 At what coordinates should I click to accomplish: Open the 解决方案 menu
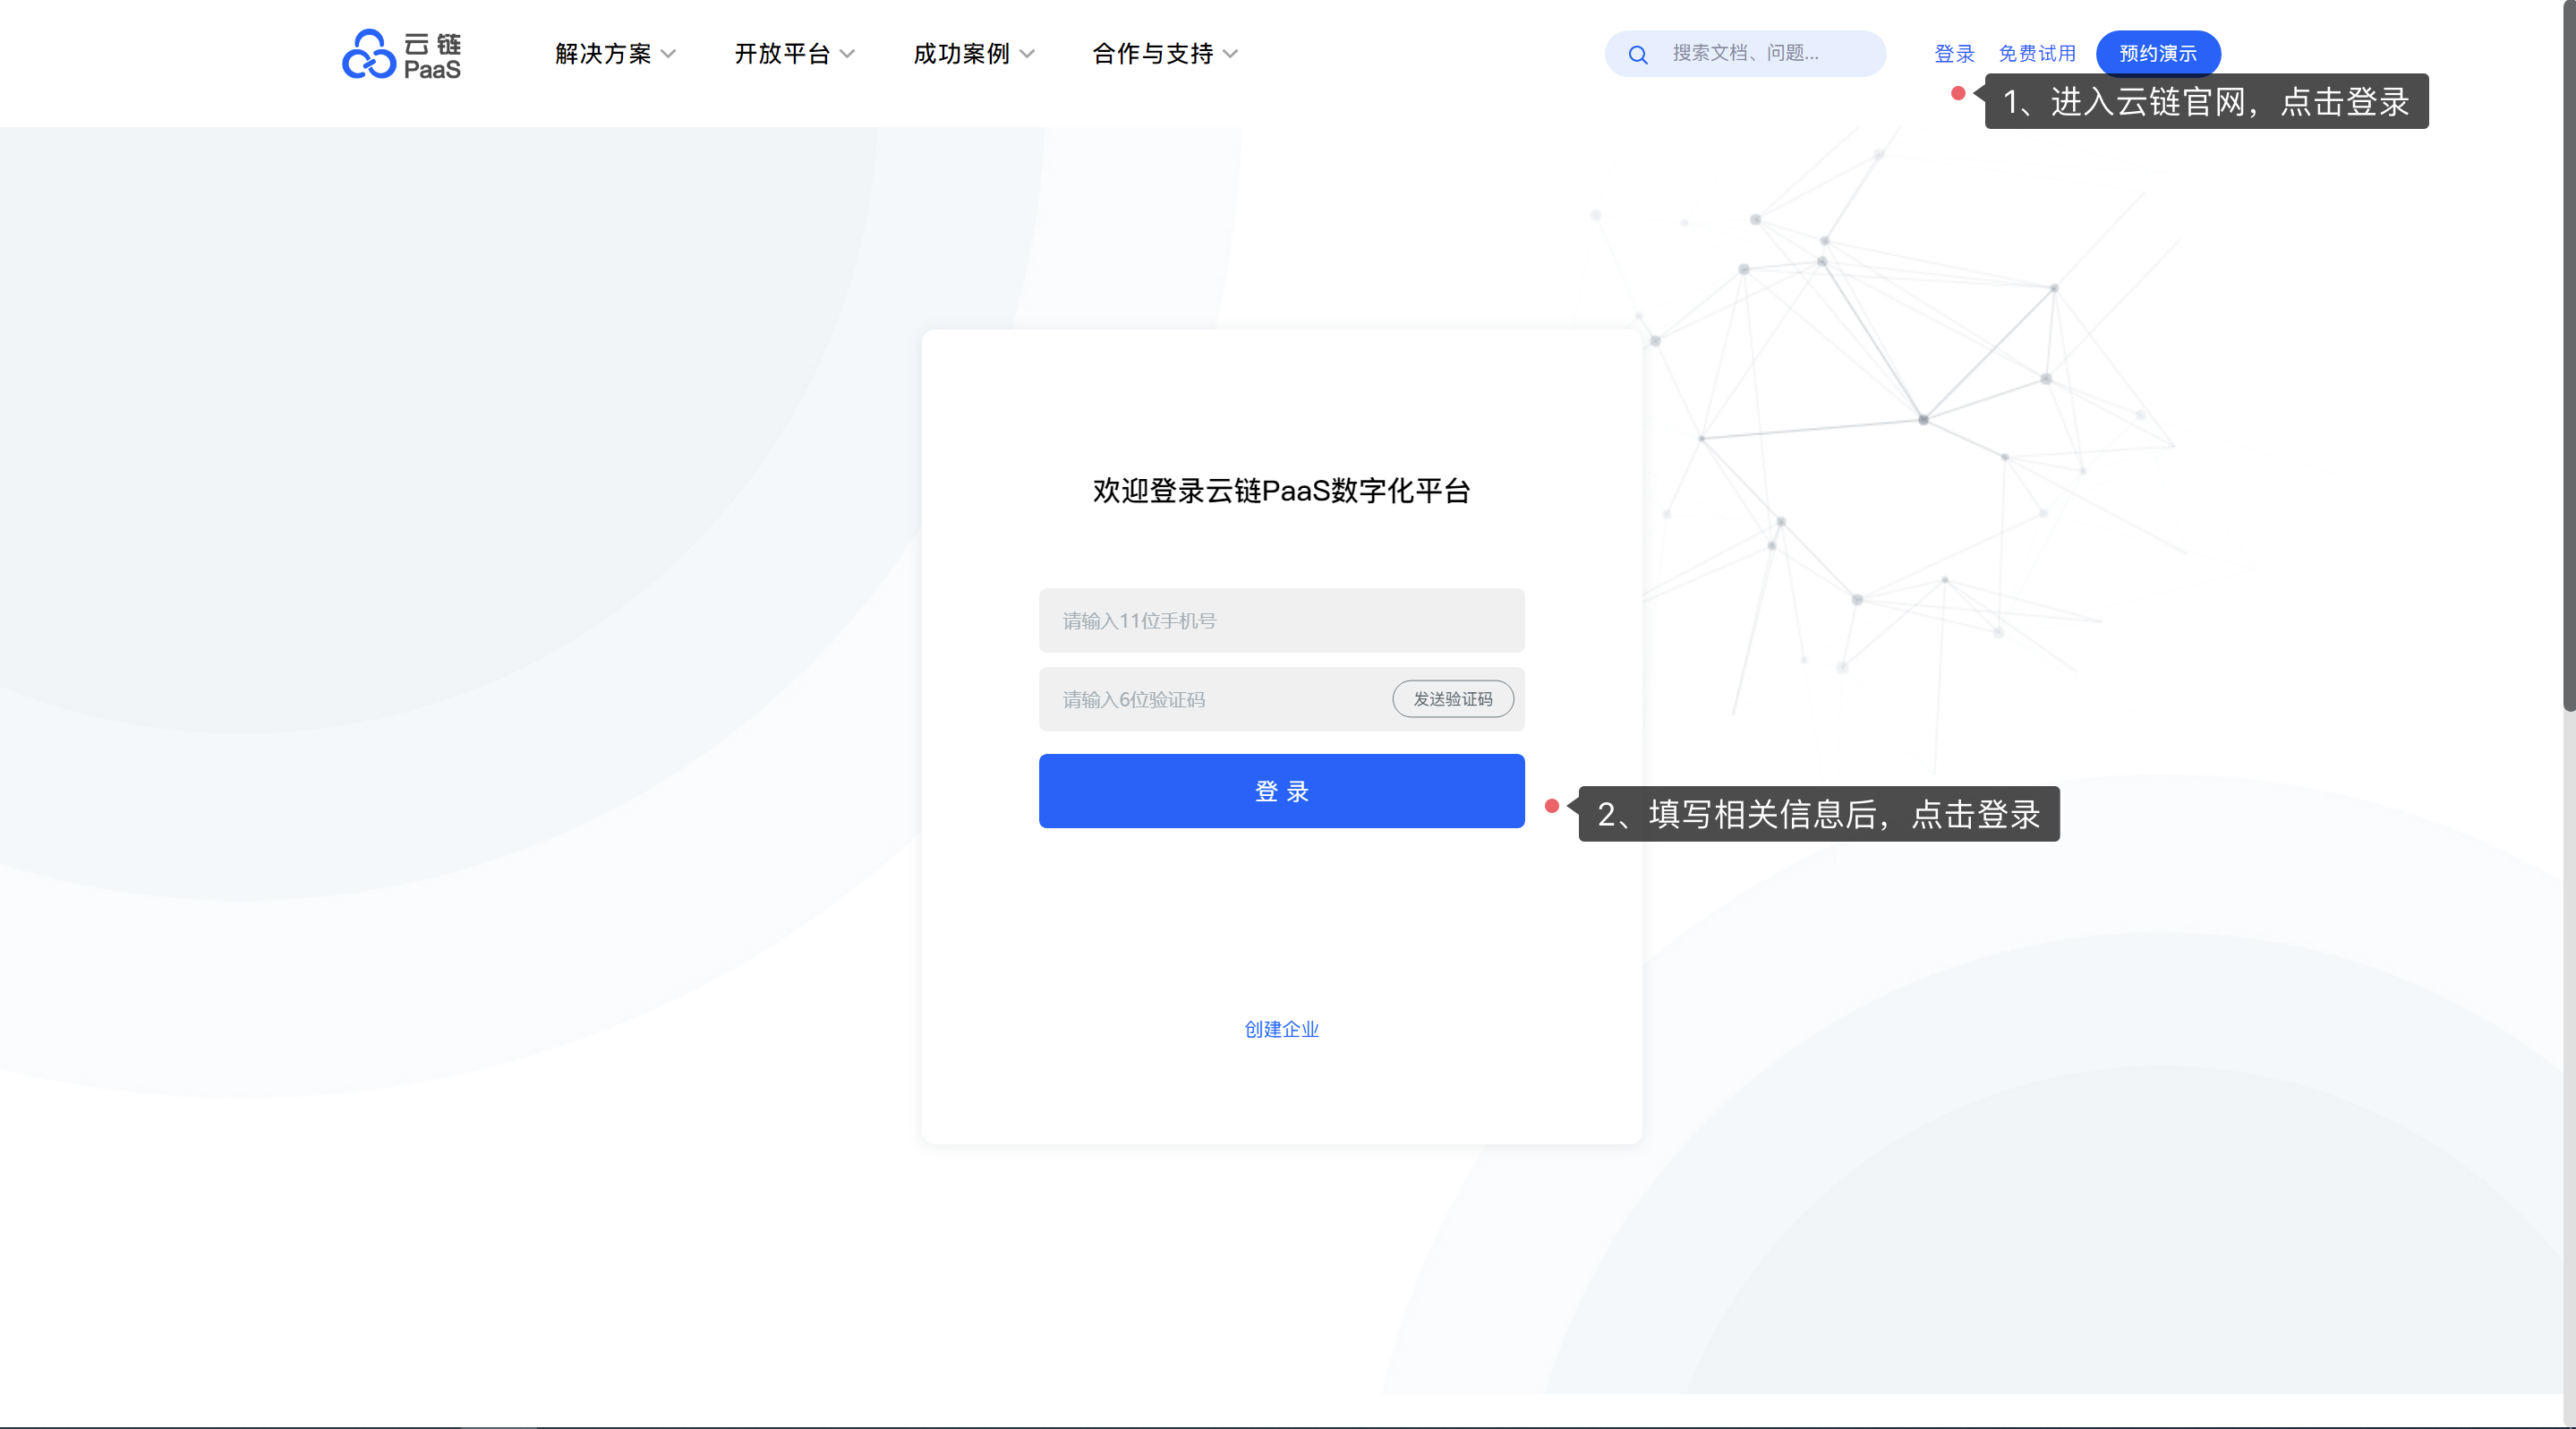pos(603,54)
